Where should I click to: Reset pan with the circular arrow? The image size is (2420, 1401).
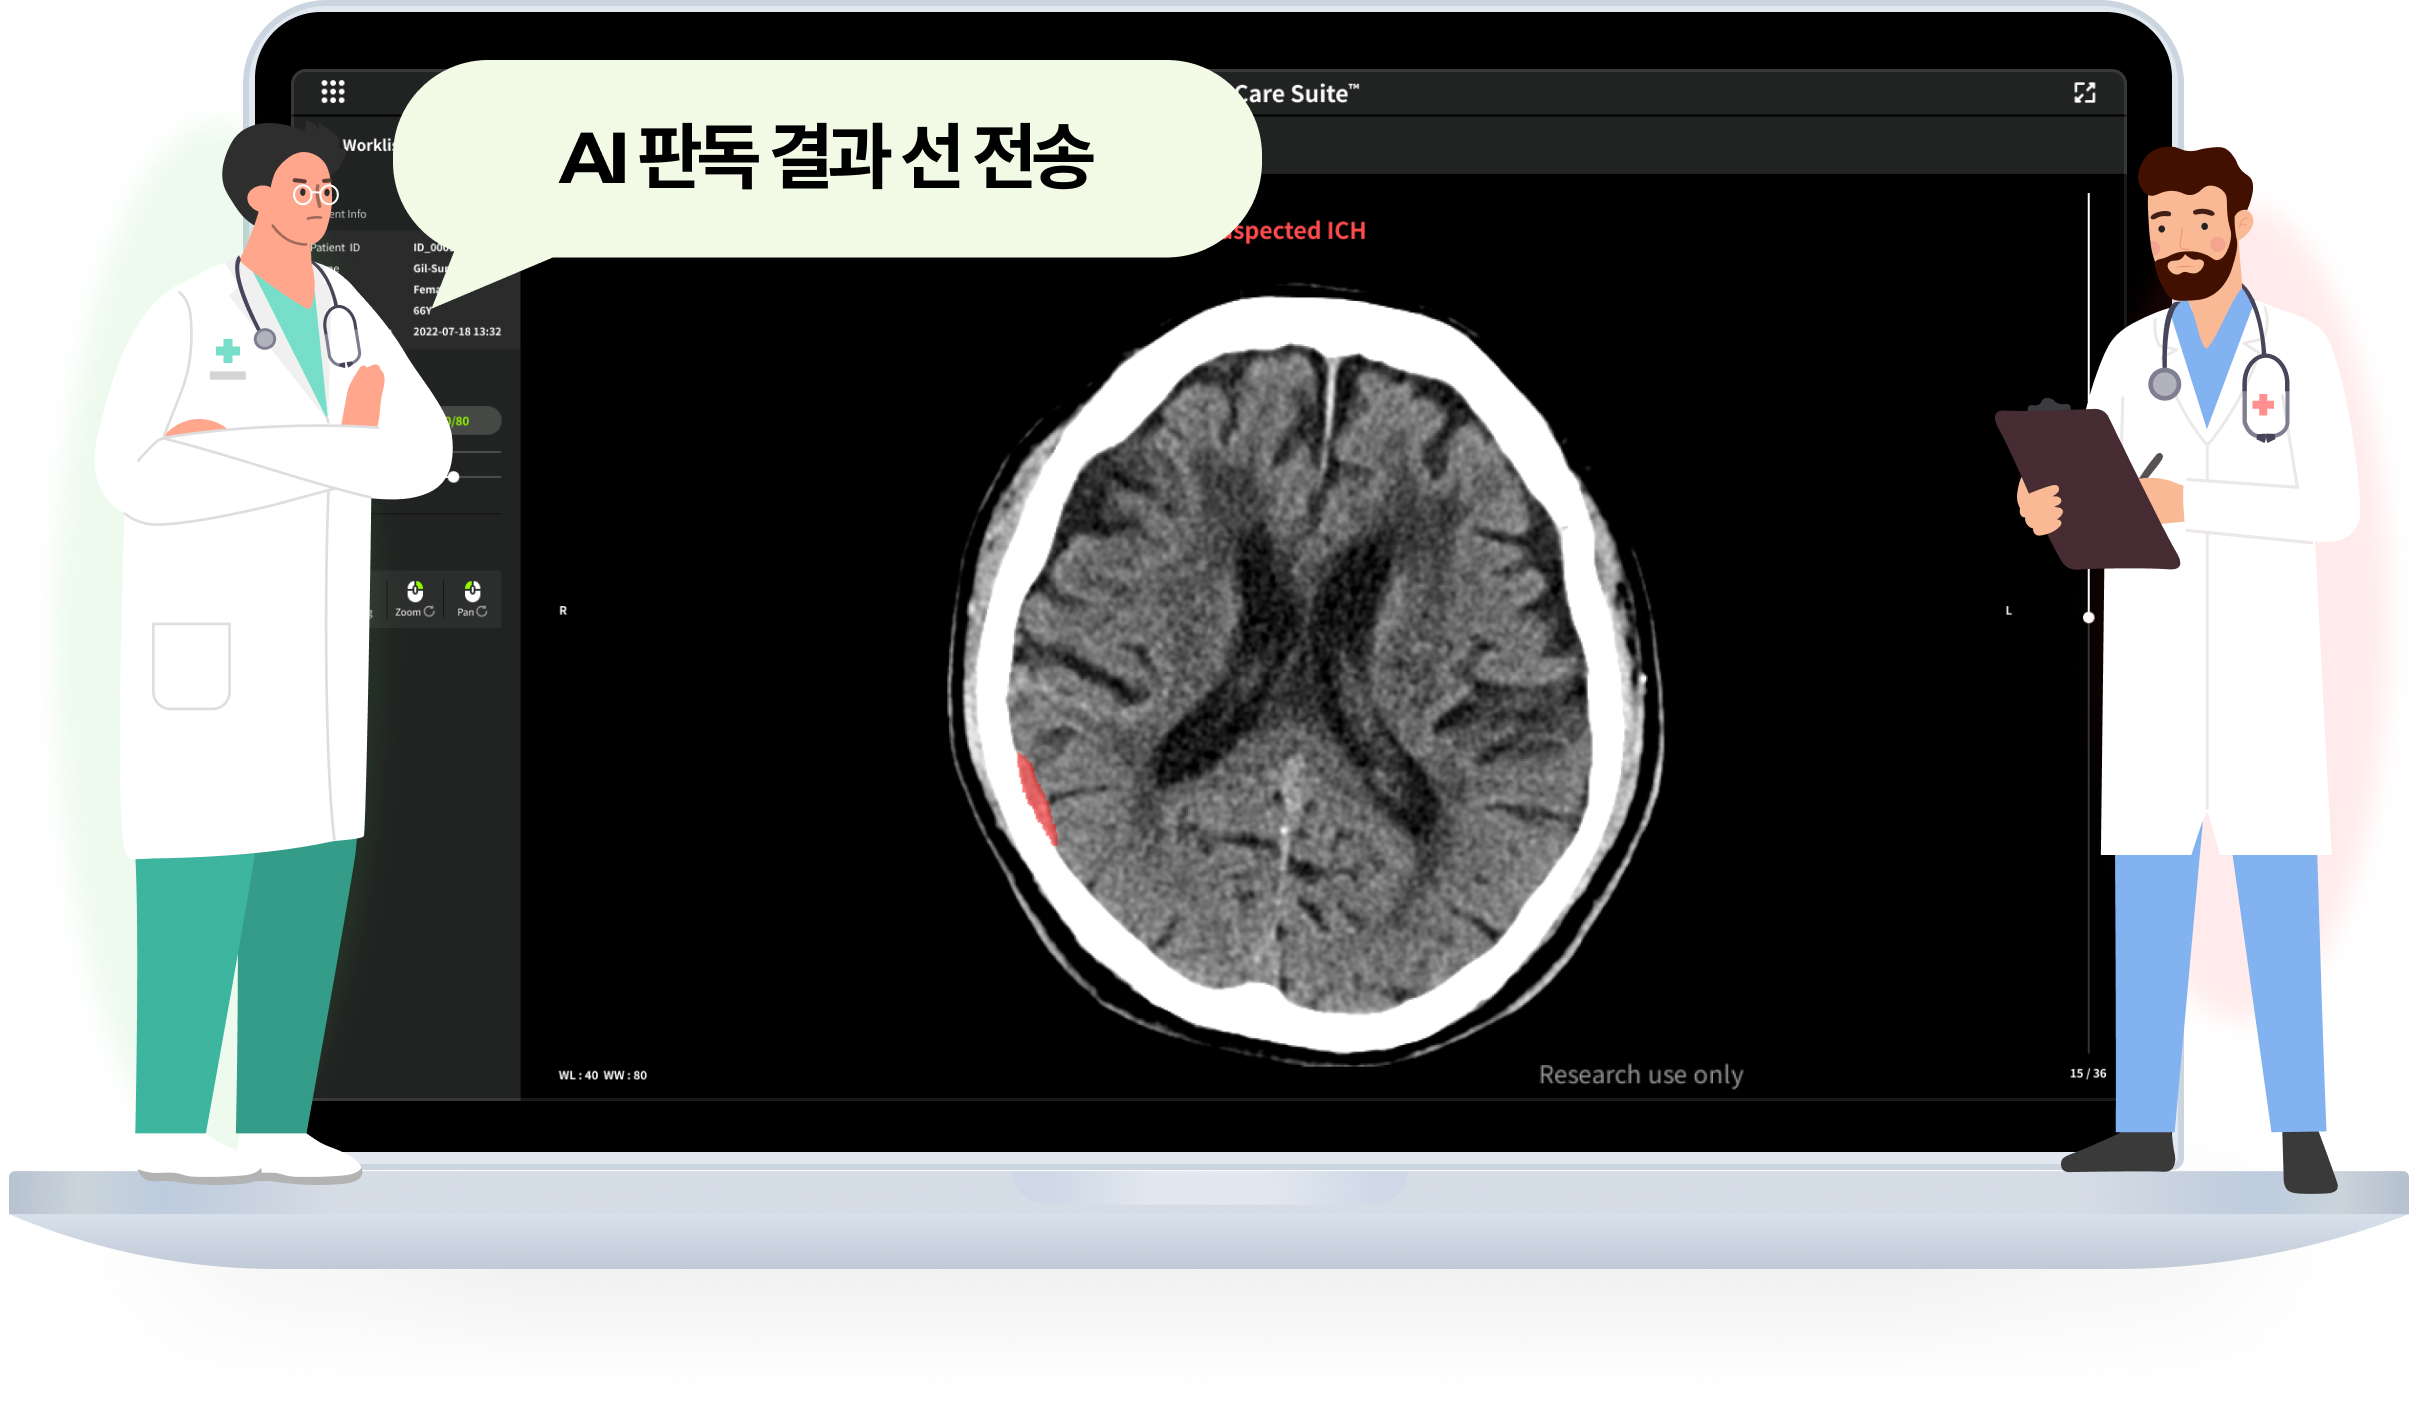pos(482,612)
